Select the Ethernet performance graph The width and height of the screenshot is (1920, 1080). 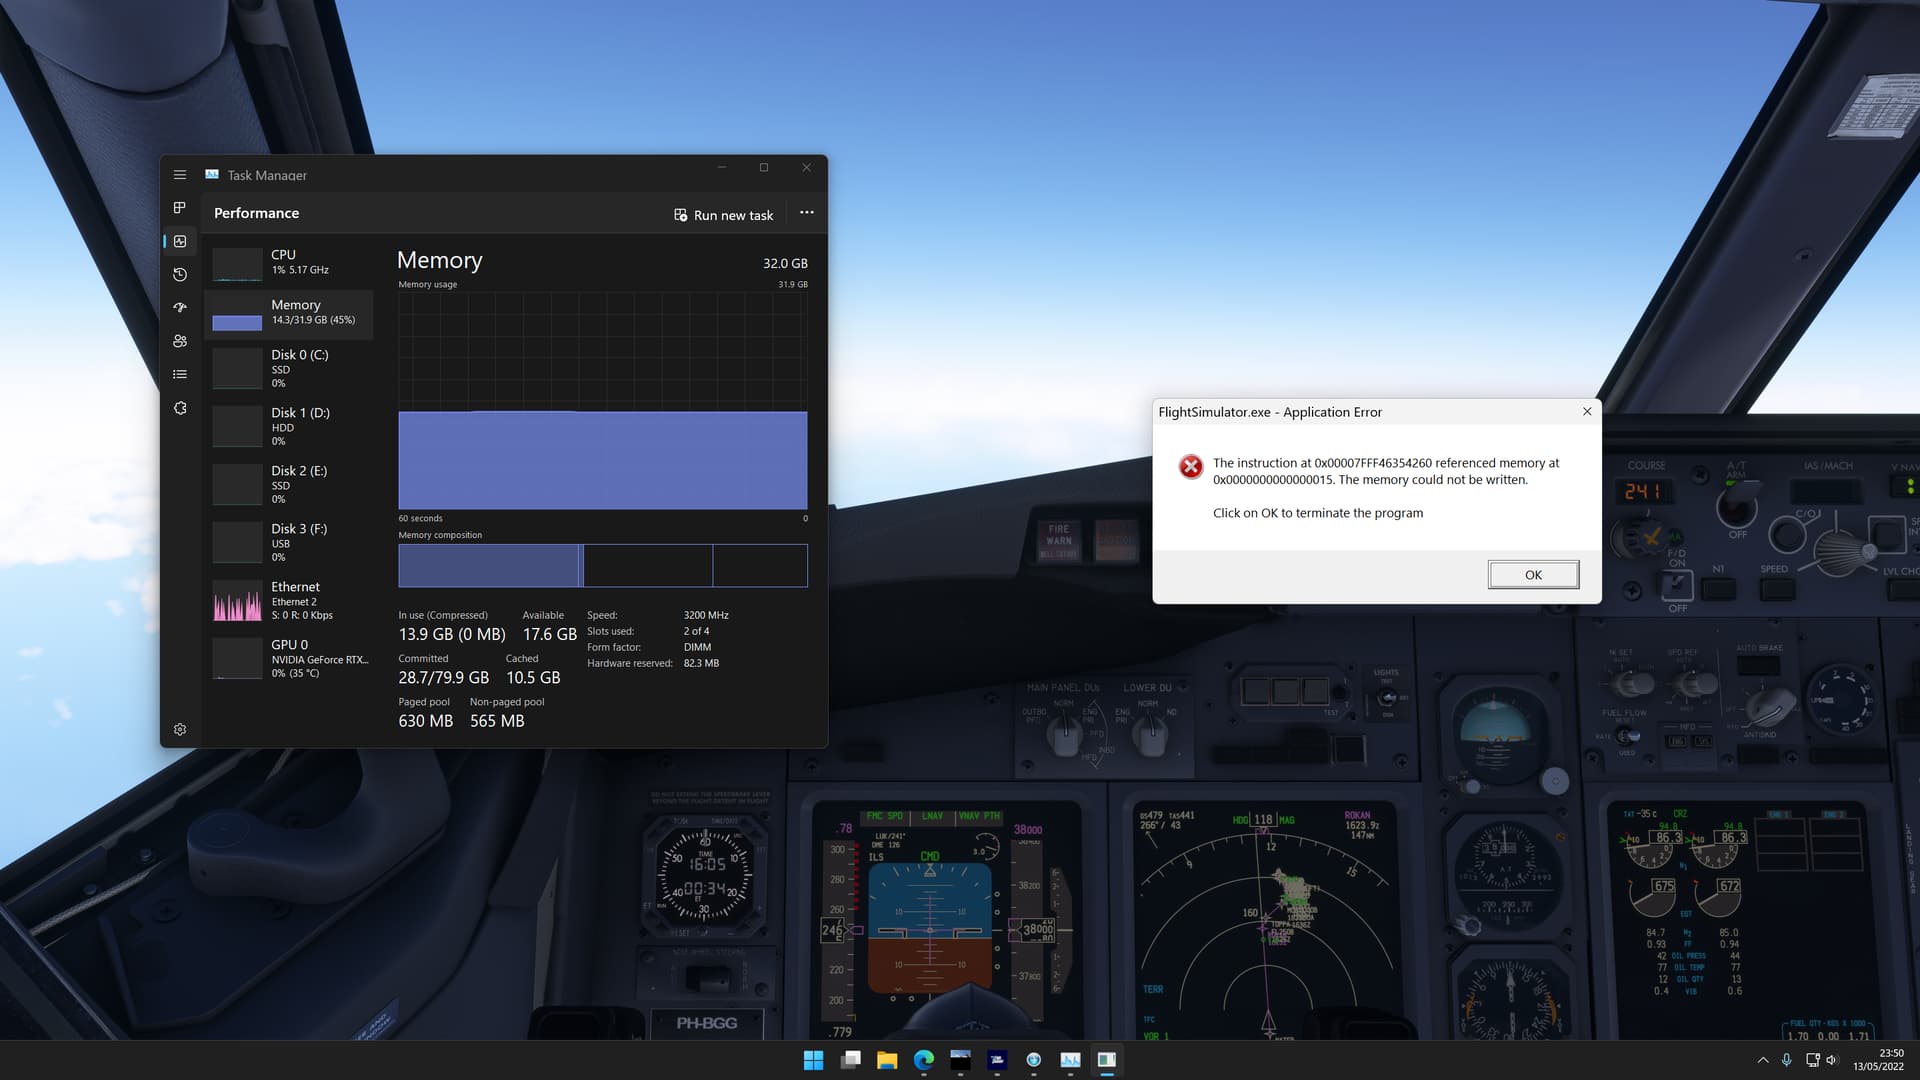290,600
